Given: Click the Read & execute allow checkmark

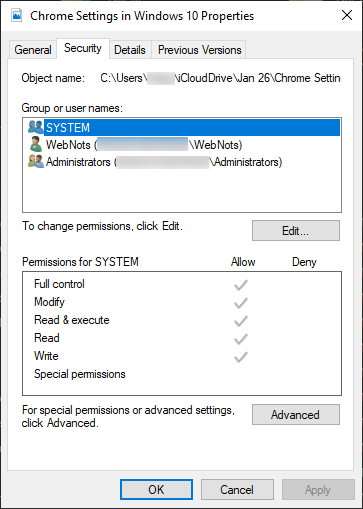Looking at the screenshot, I should tap(241, 321).
